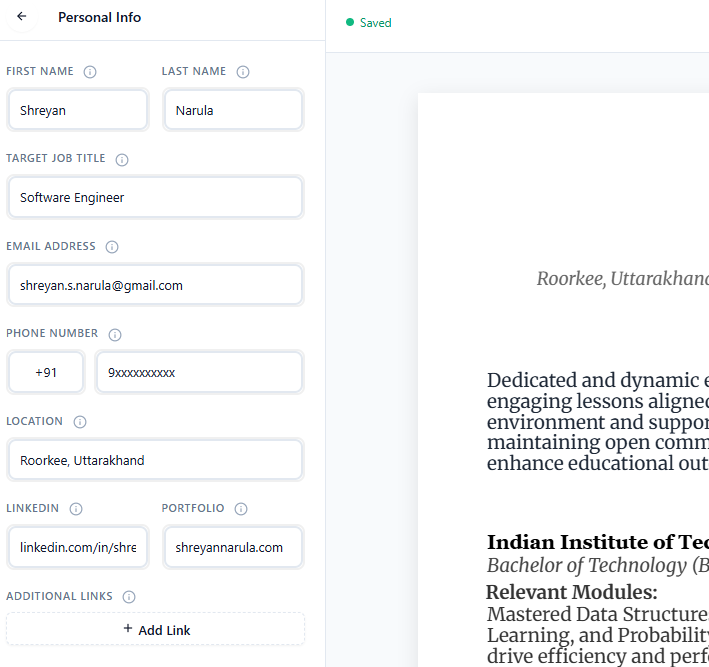Focus the Last Name field containing Narula
The image size is (709, 667).
(233, 110)
